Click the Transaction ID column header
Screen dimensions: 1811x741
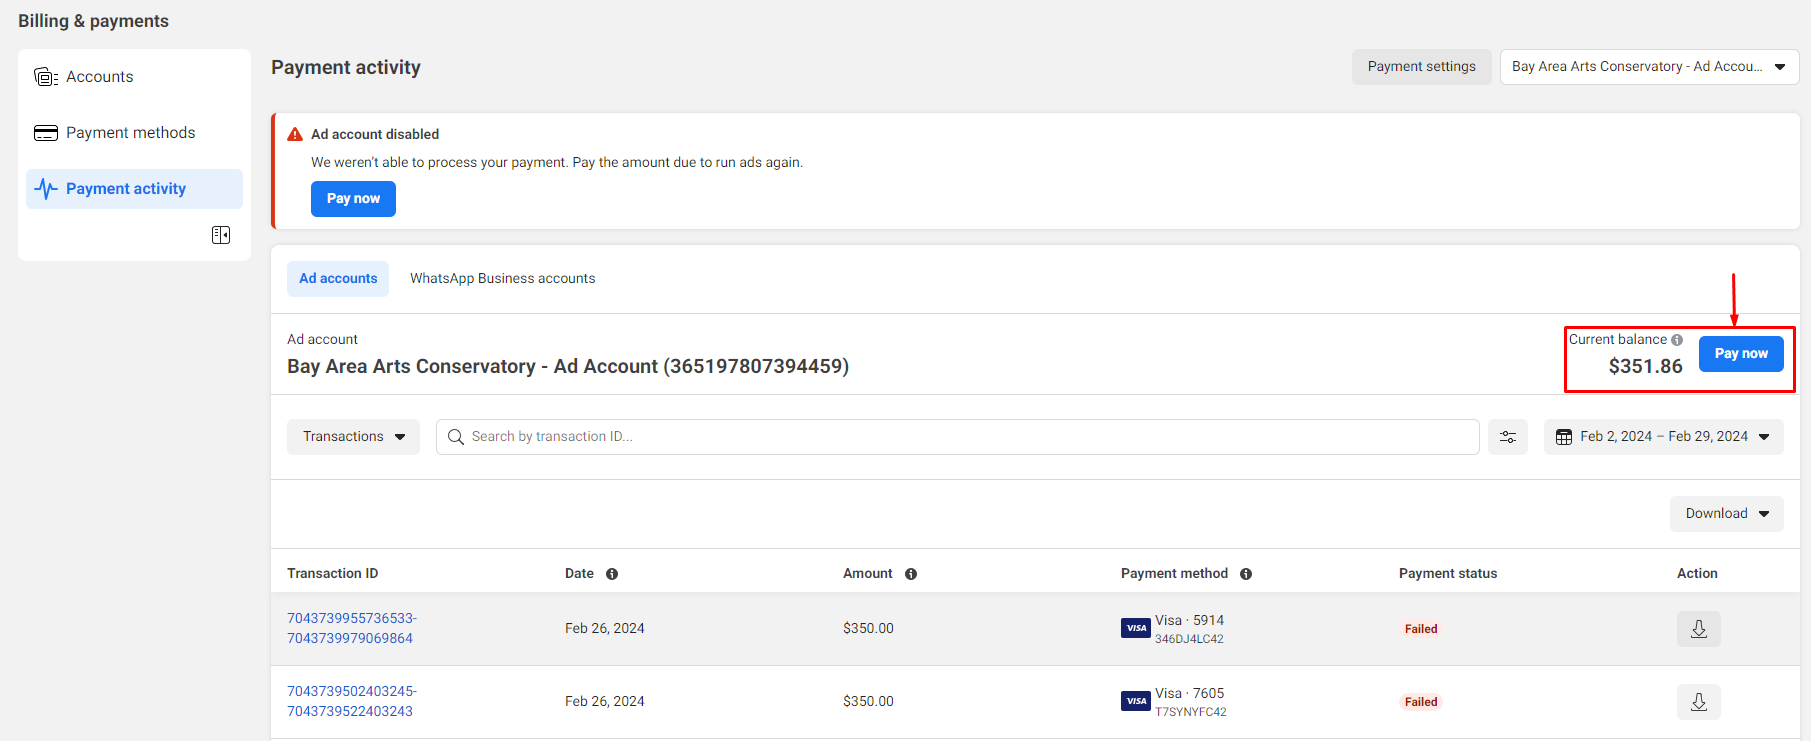pyautogui.click(x=333, y=574)
